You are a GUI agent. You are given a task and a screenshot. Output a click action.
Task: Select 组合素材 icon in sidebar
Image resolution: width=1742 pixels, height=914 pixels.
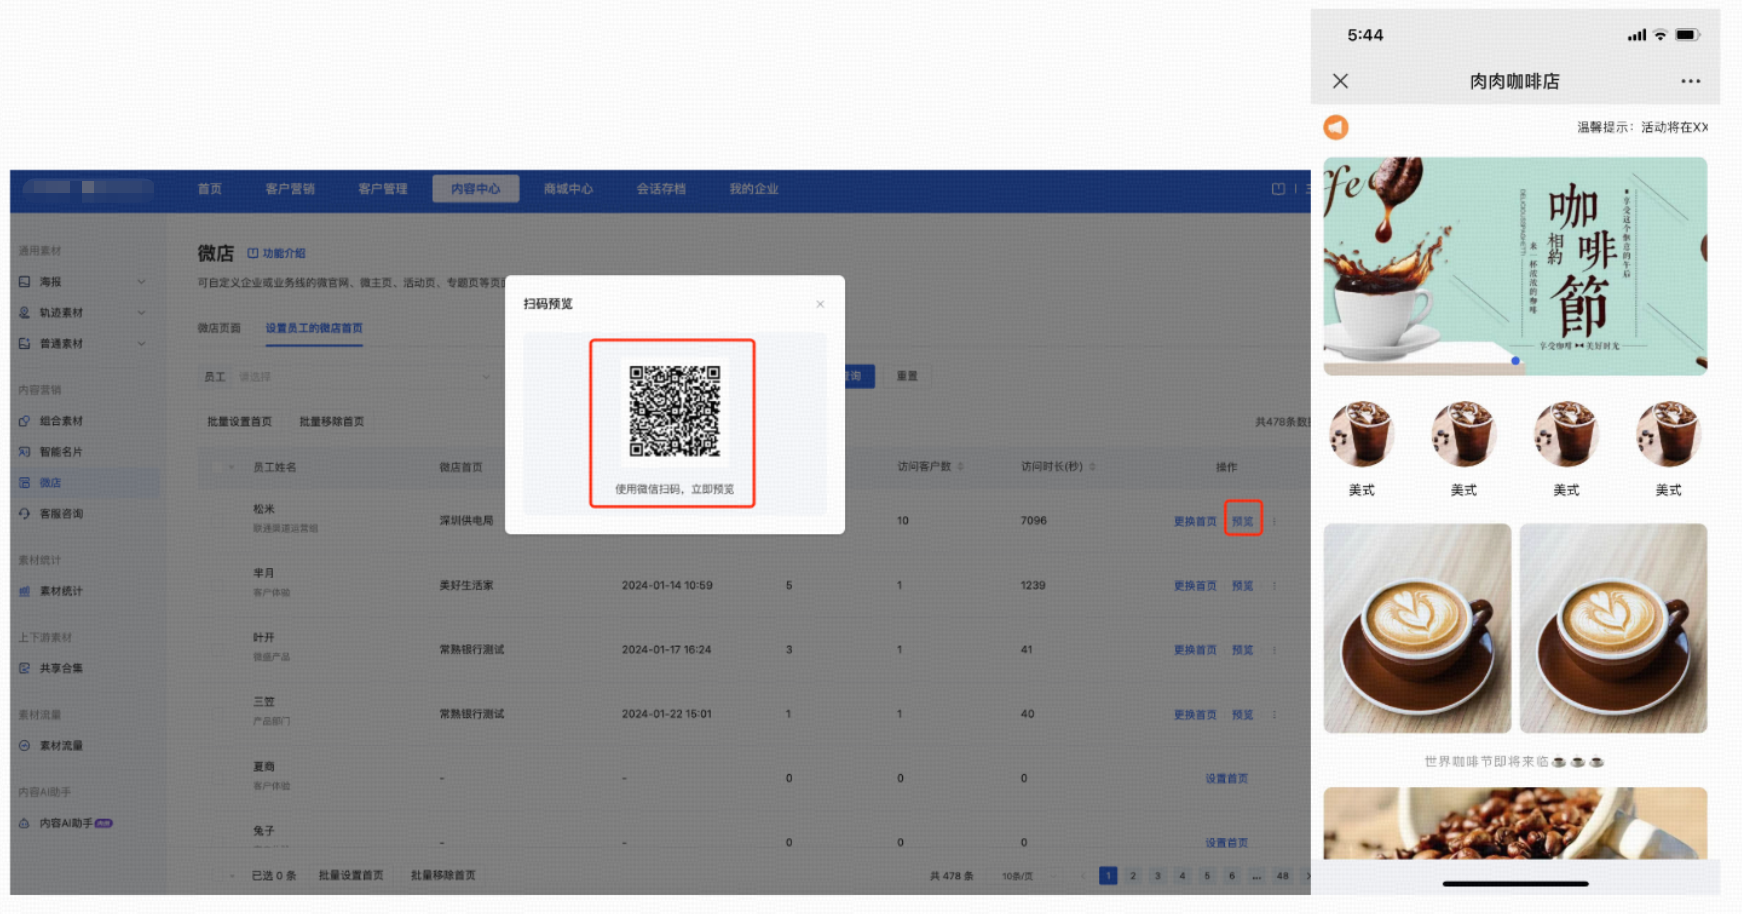[x=25, y=421]
